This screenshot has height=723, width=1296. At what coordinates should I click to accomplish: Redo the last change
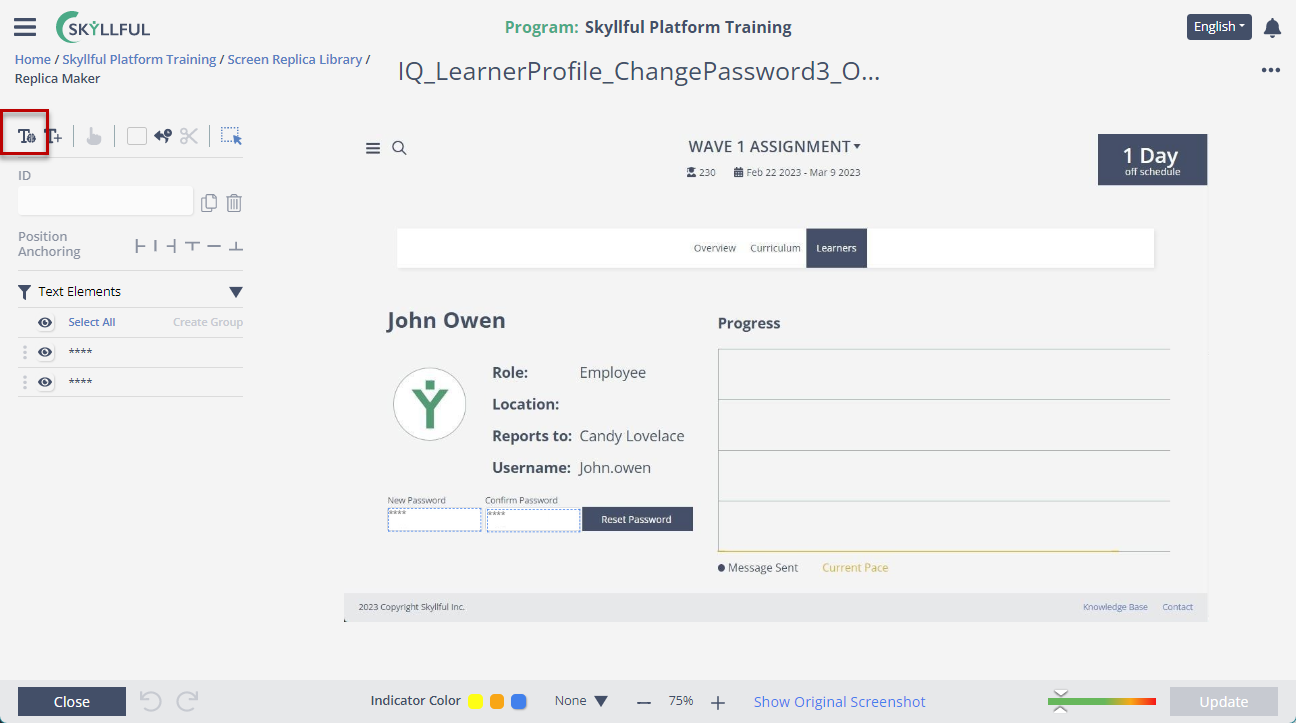click(188, 701)
